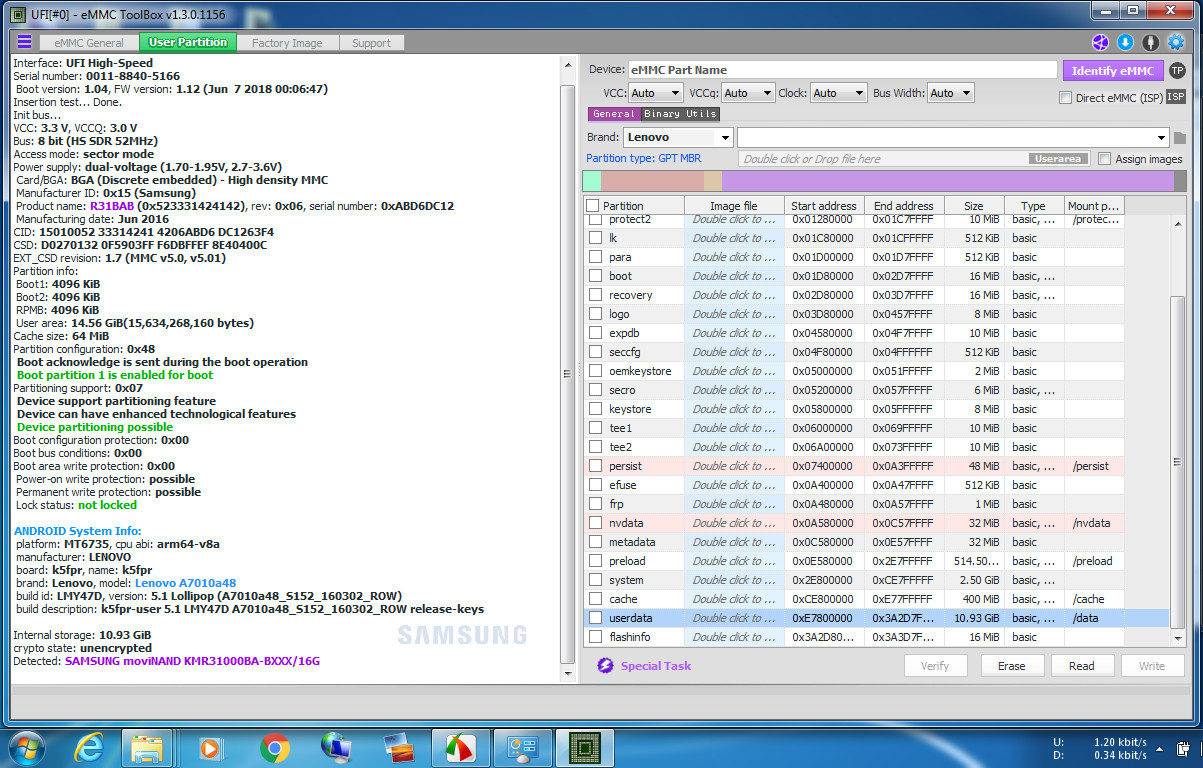Click the TP round icon beside Identify eMMC

(x=1177, y=70)
